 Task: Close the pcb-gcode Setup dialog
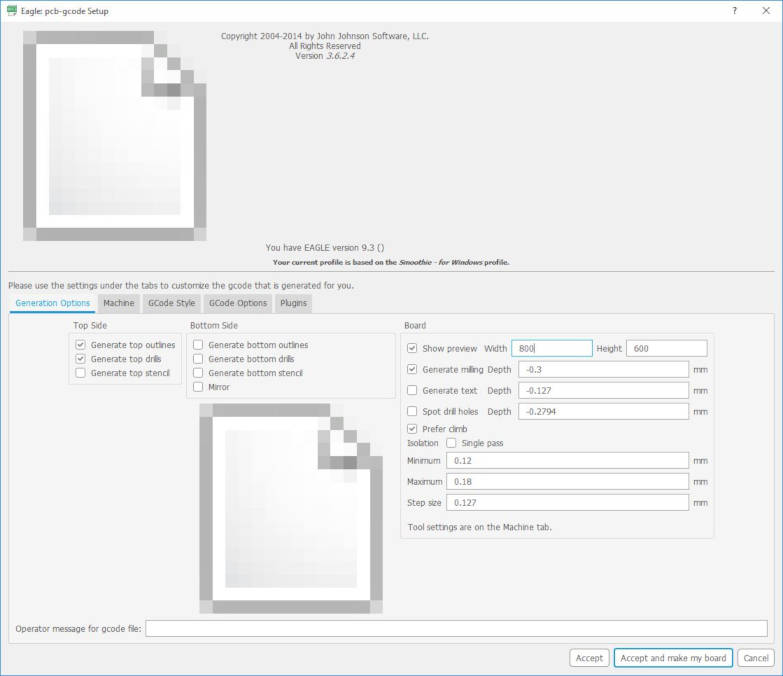[x=766, y=10]
